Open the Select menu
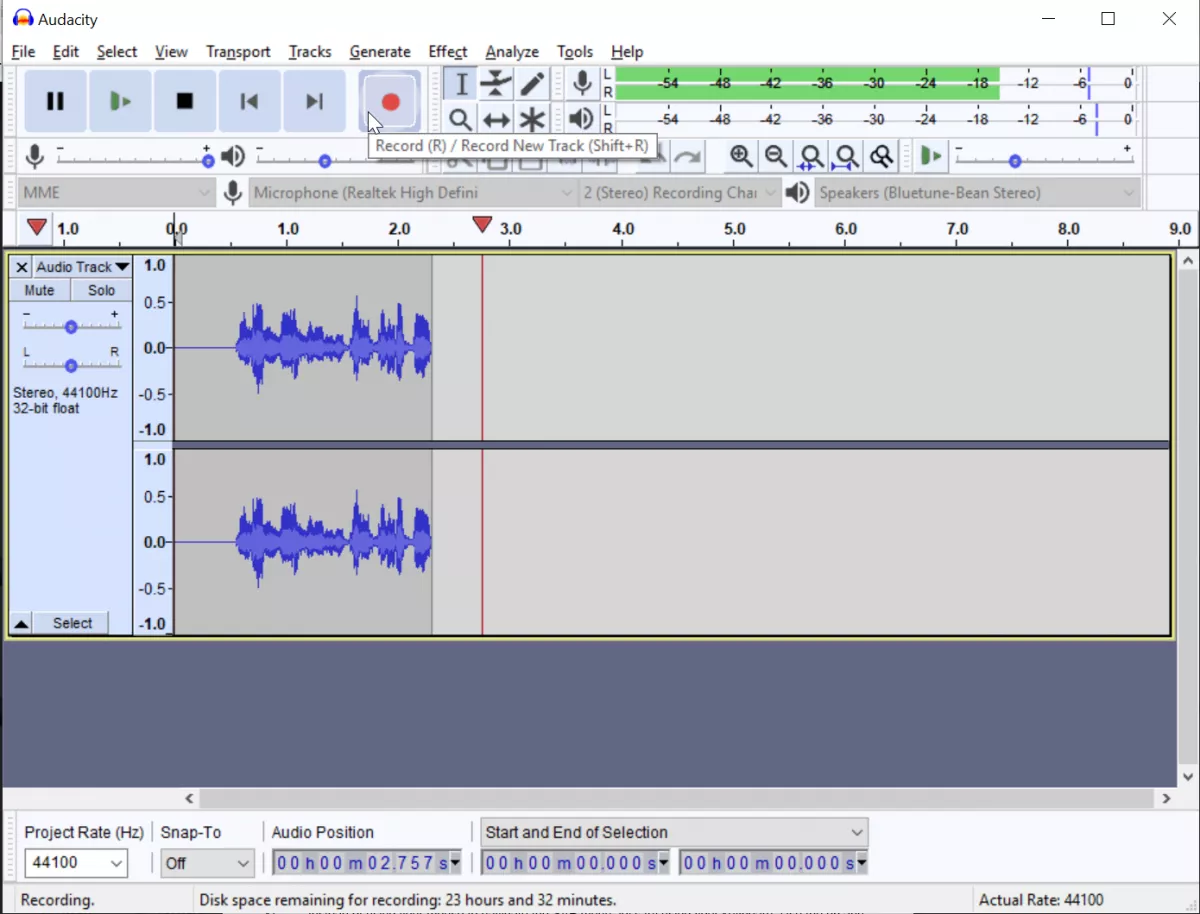 pos(117,52)
